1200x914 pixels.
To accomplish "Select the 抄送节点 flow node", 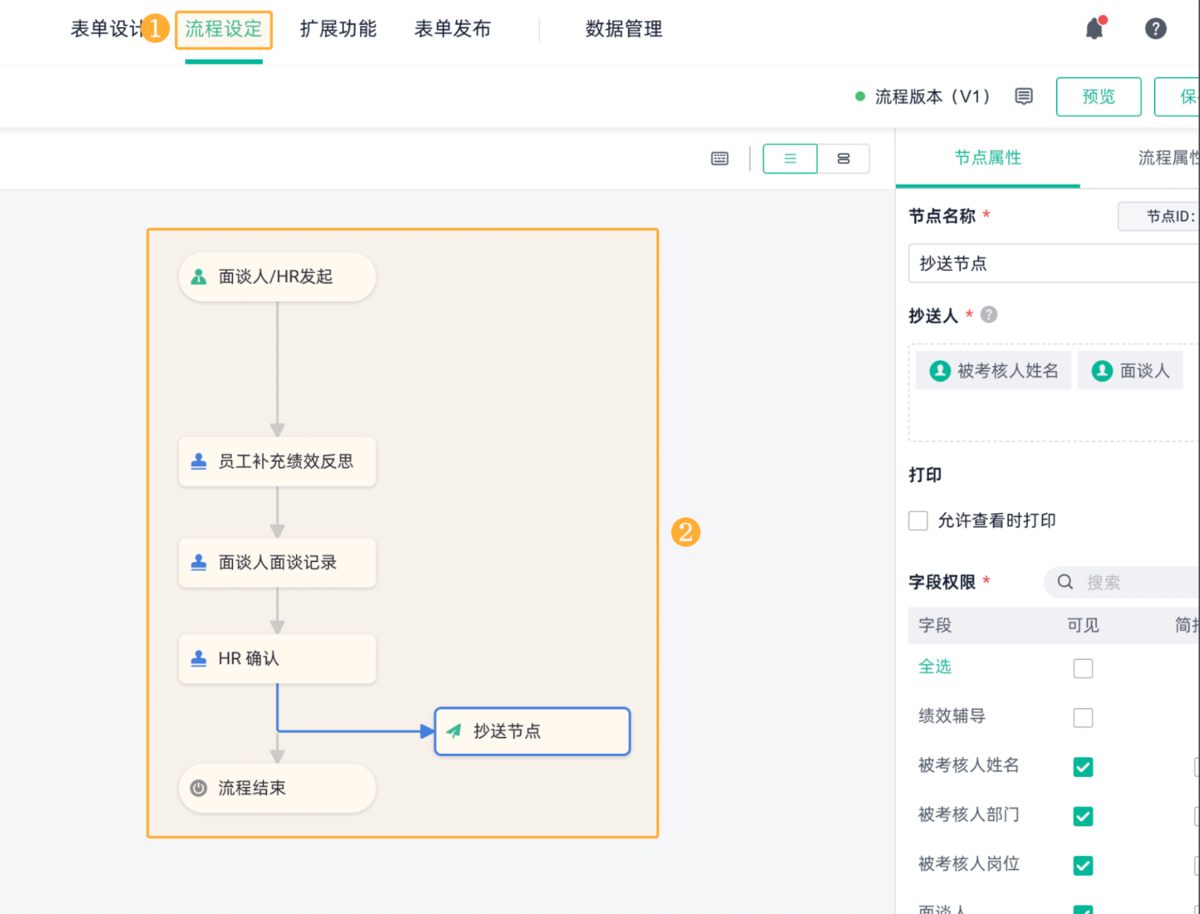I will click(x=532, y=731).
